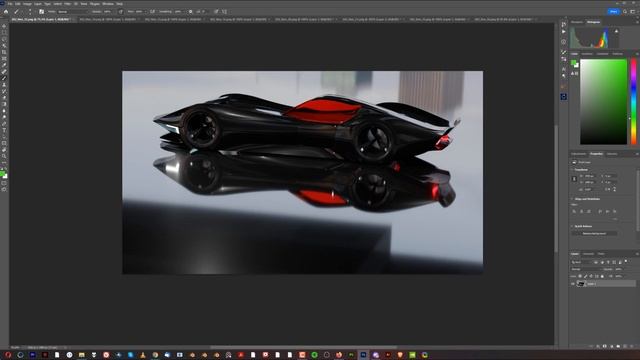Toggle Quick Mask mode
The image size is (640, 360).
click(4, 183)
